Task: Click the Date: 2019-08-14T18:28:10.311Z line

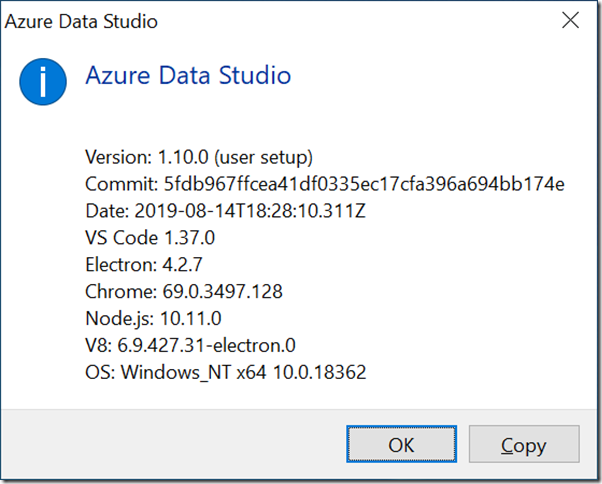Action: coord(225,211)
